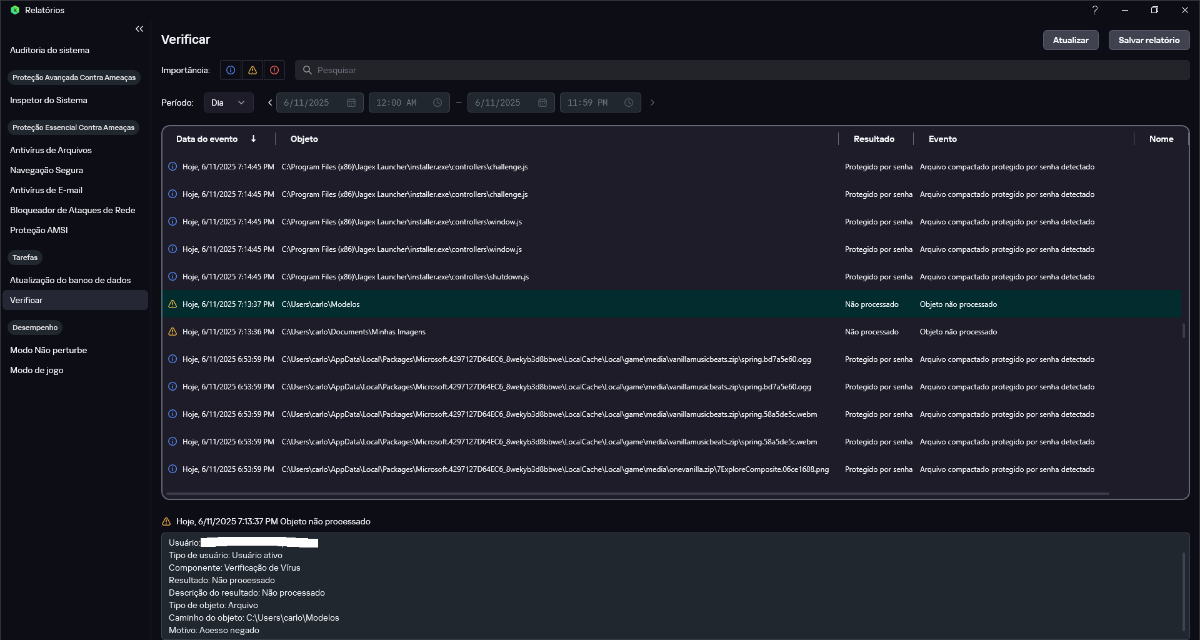This screenshot has width=1200, height=640.
Task: Open the calendar icon in the start date field
Action: click(x=351, y=103)
